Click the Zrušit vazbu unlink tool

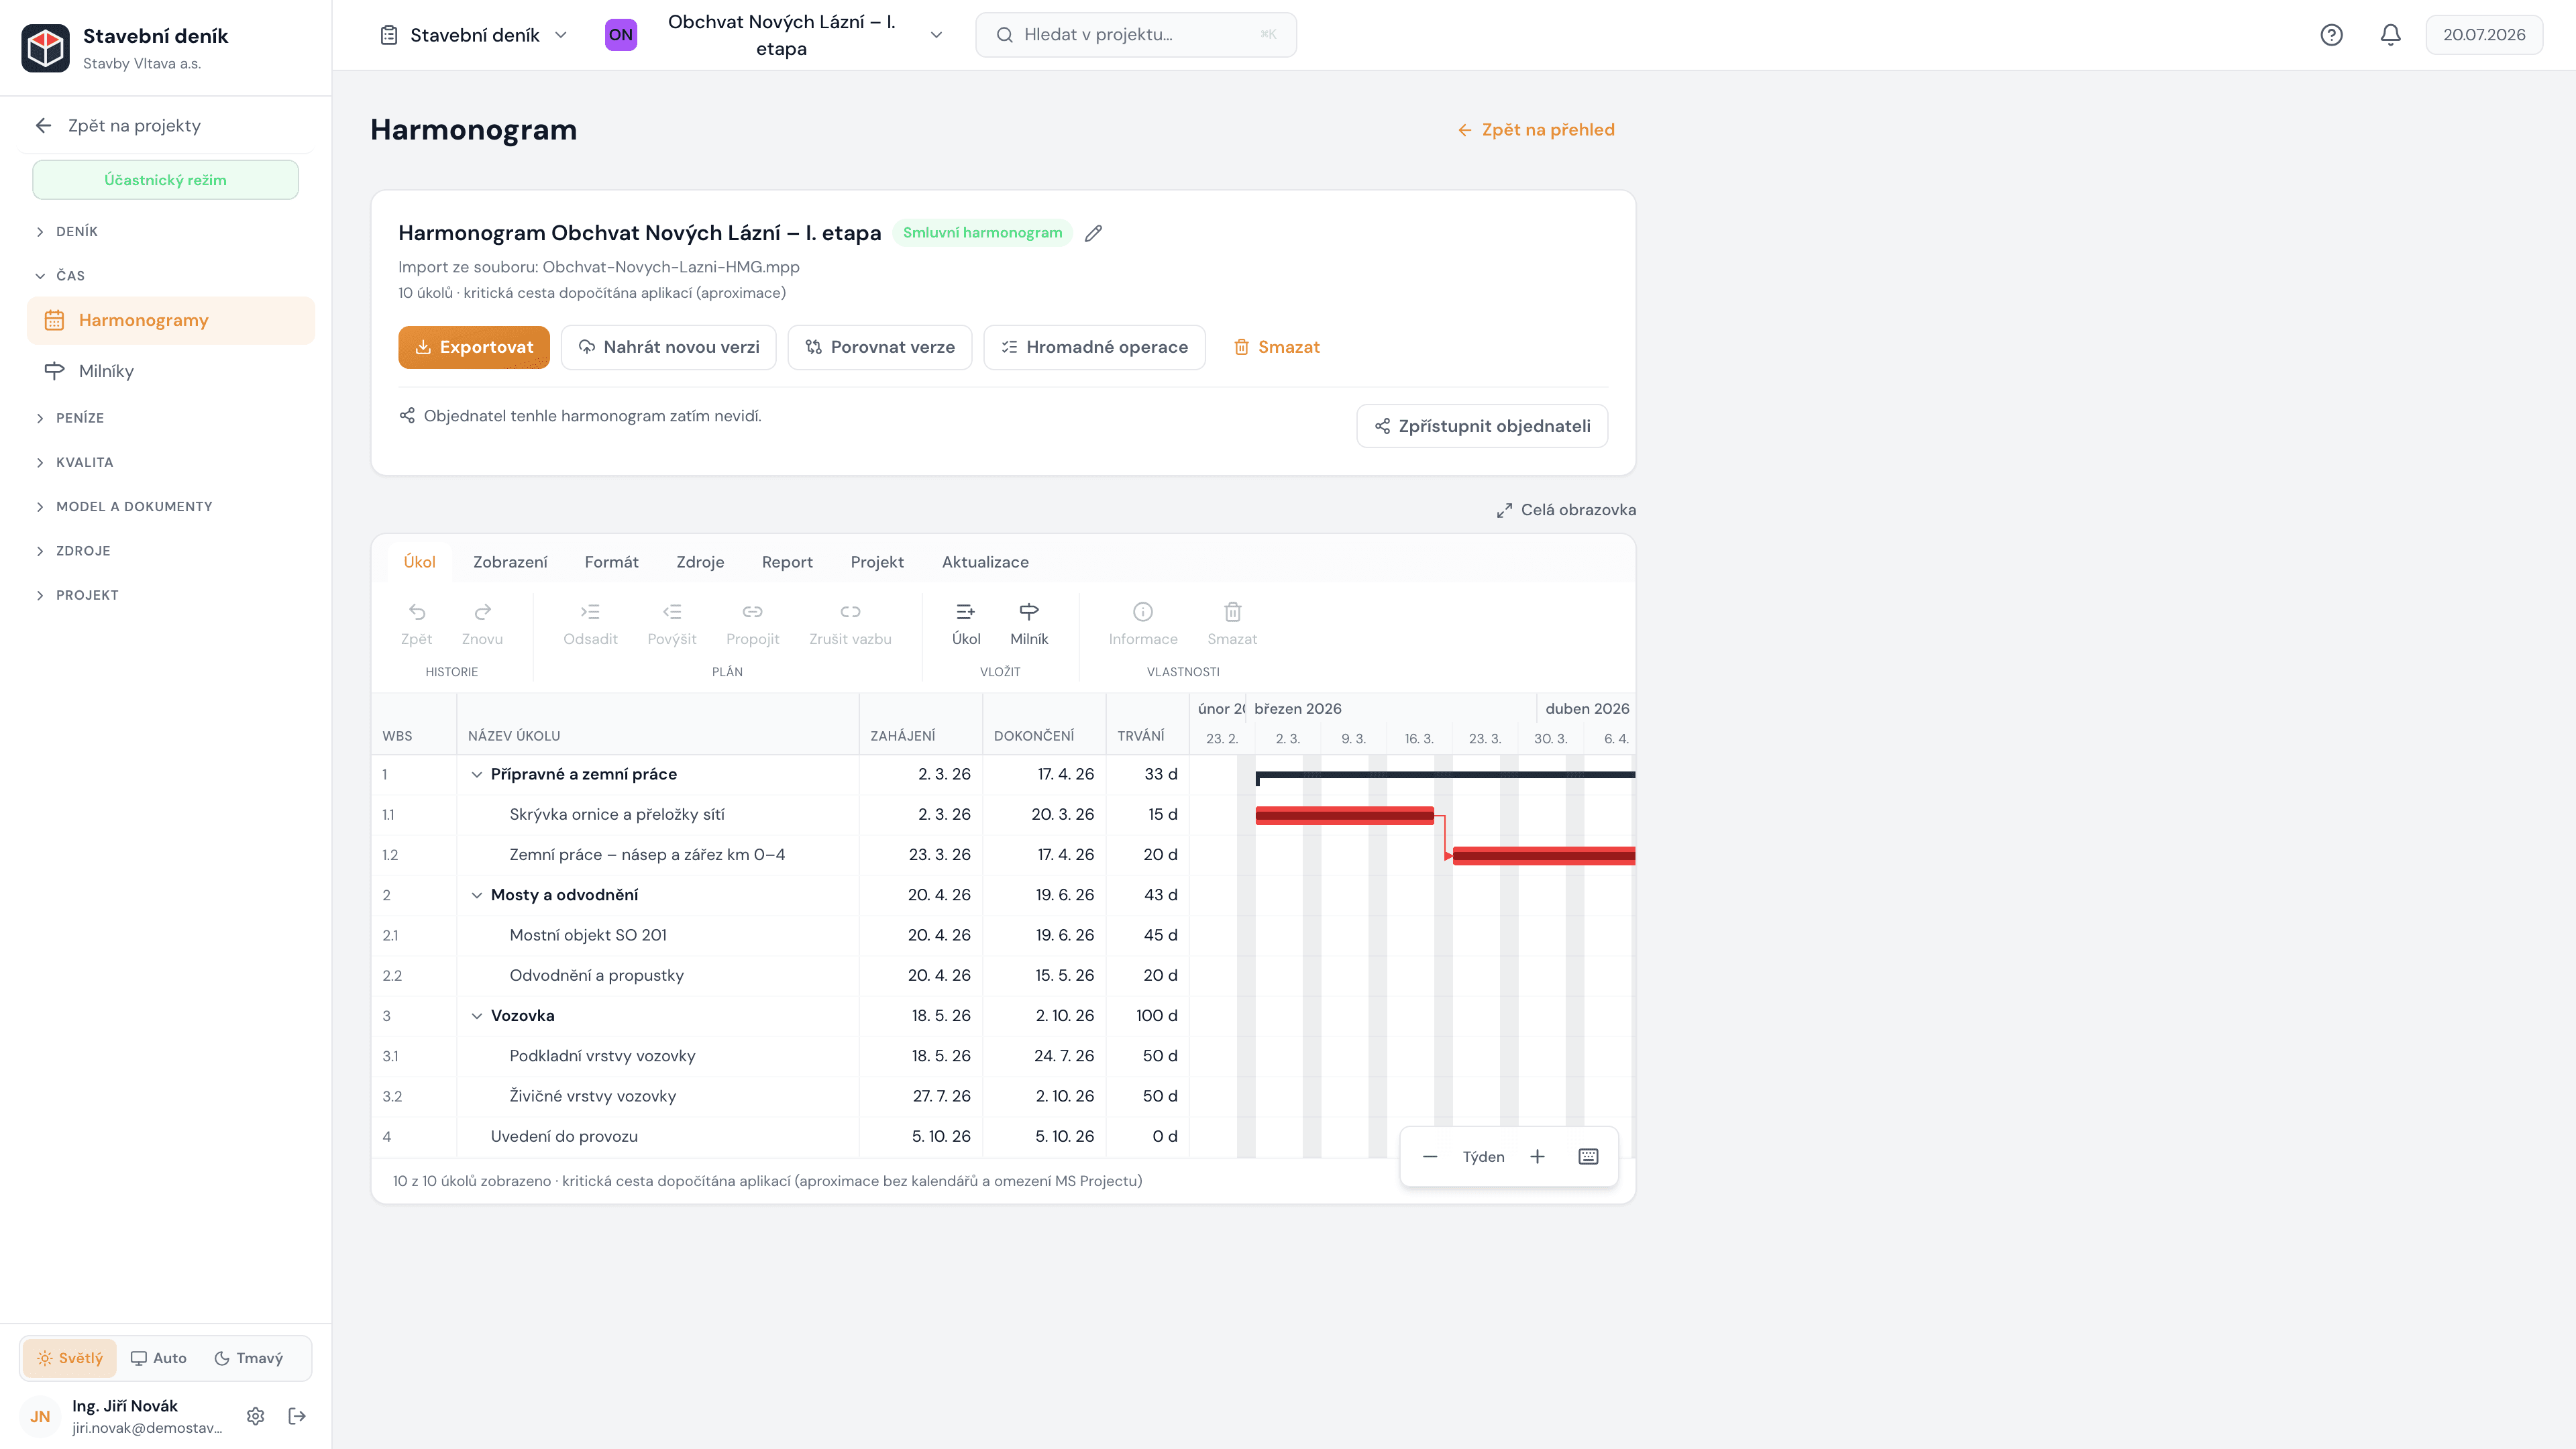click(x=850, y=624)
